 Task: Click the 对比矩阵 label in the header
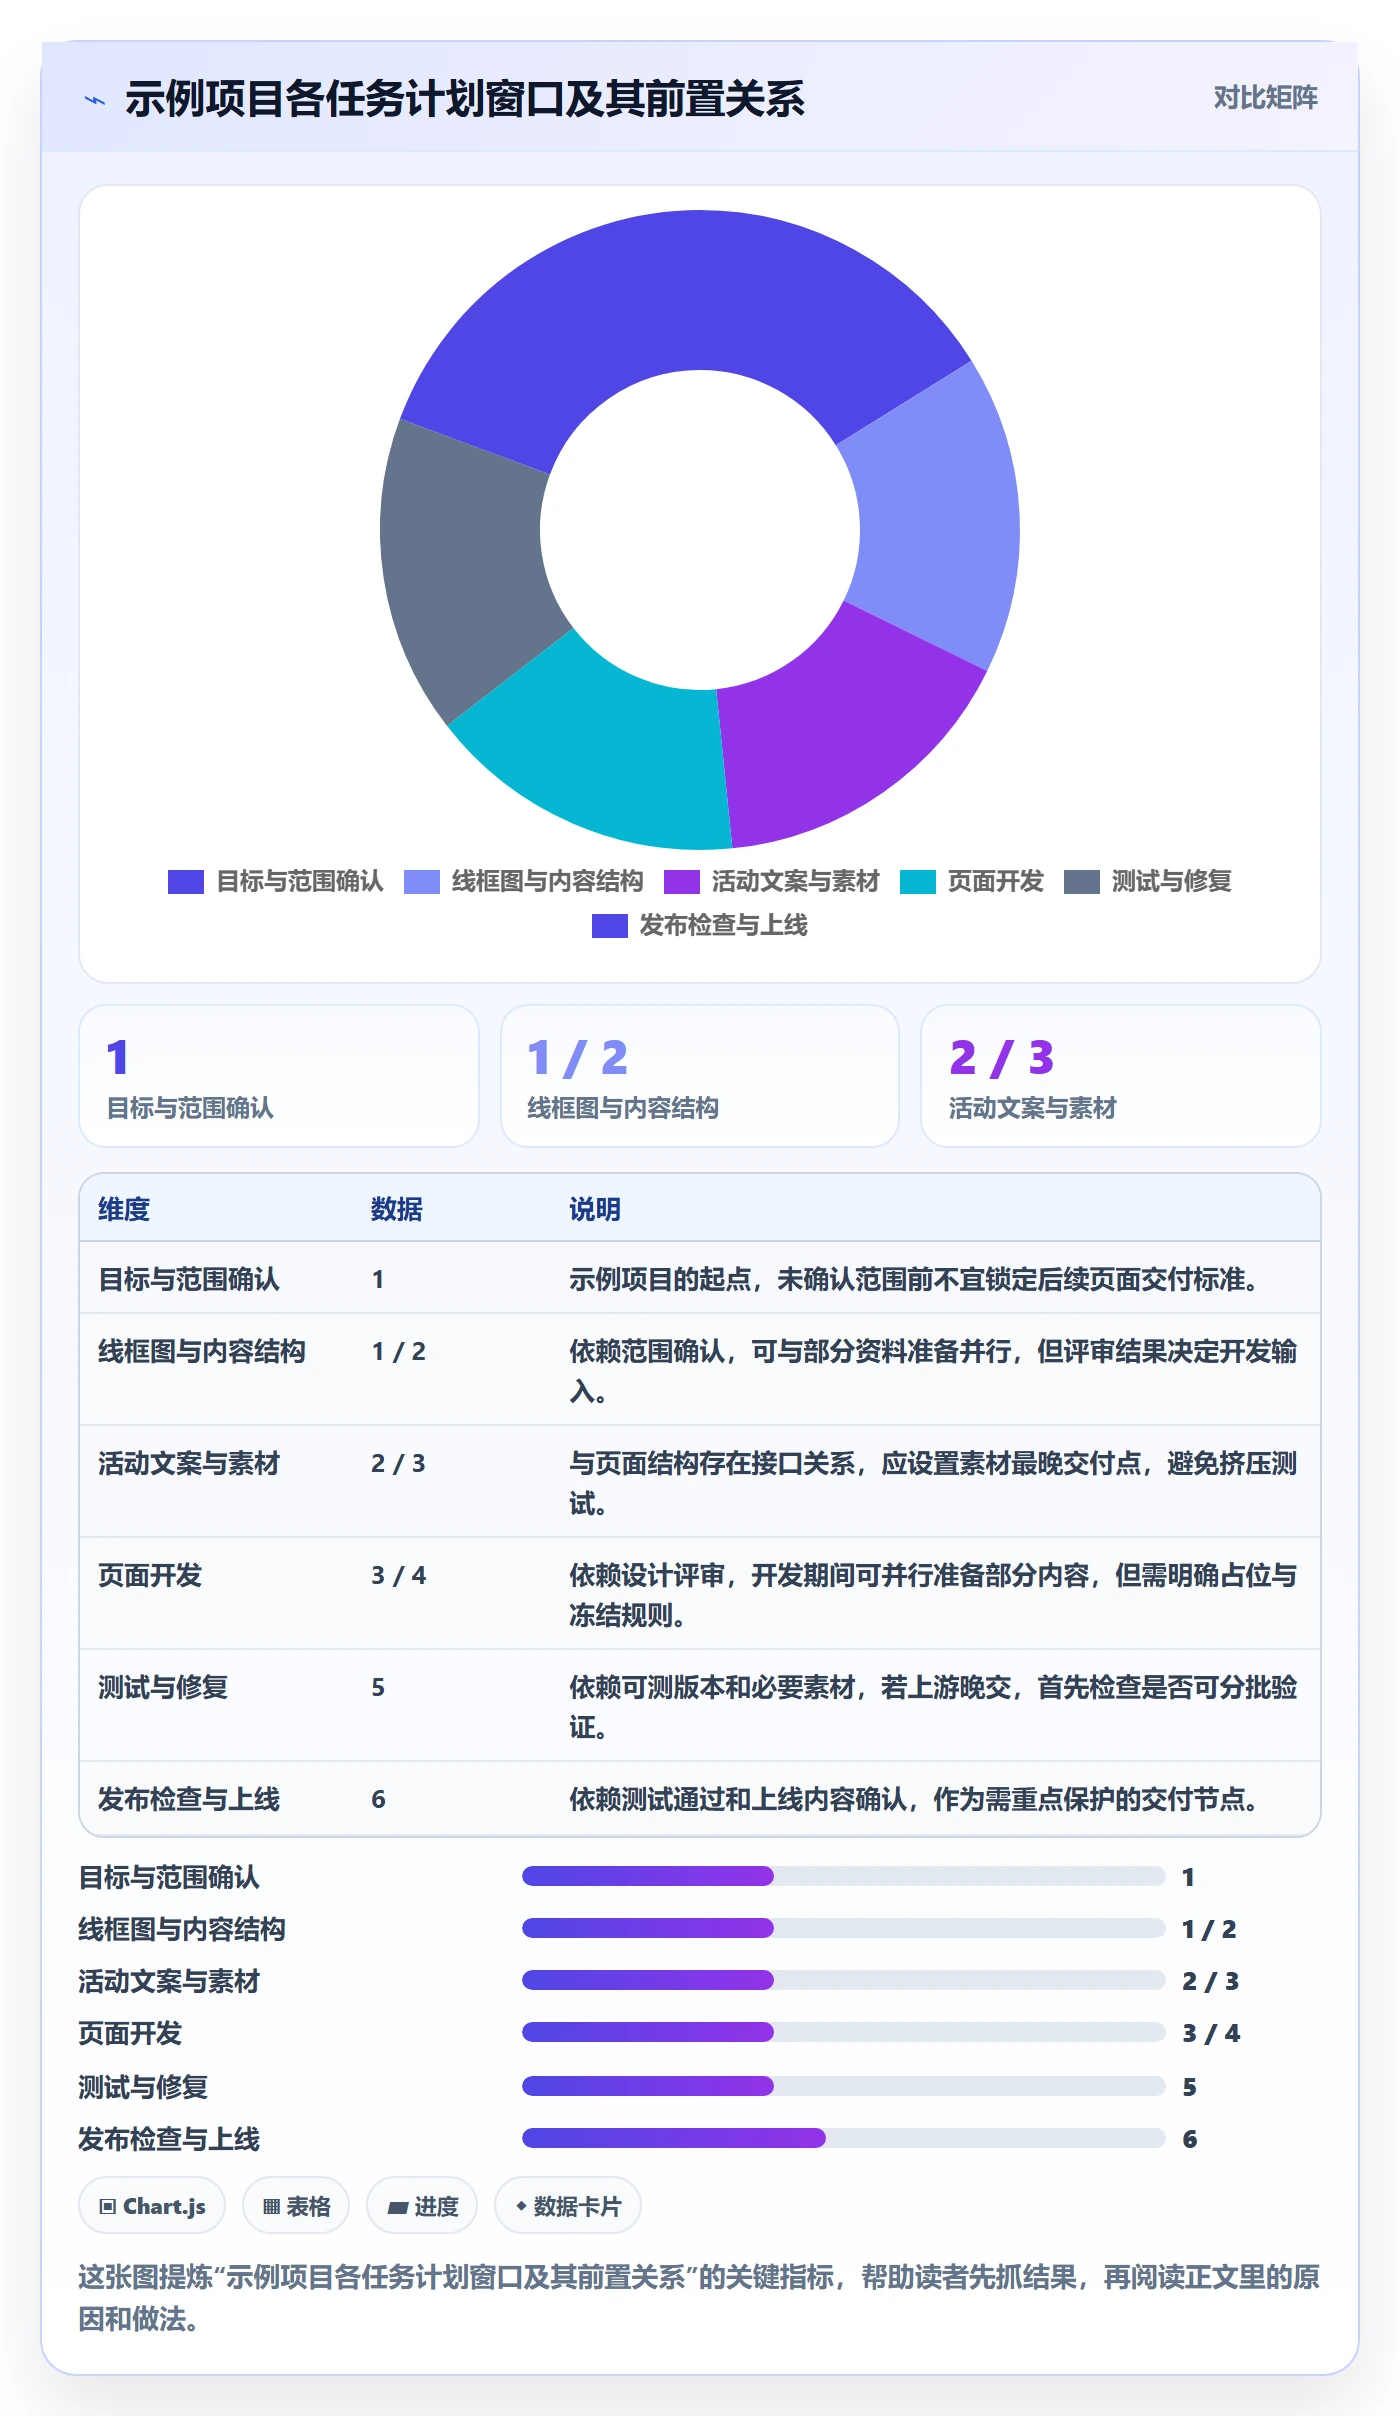(x=1265, y=97)
